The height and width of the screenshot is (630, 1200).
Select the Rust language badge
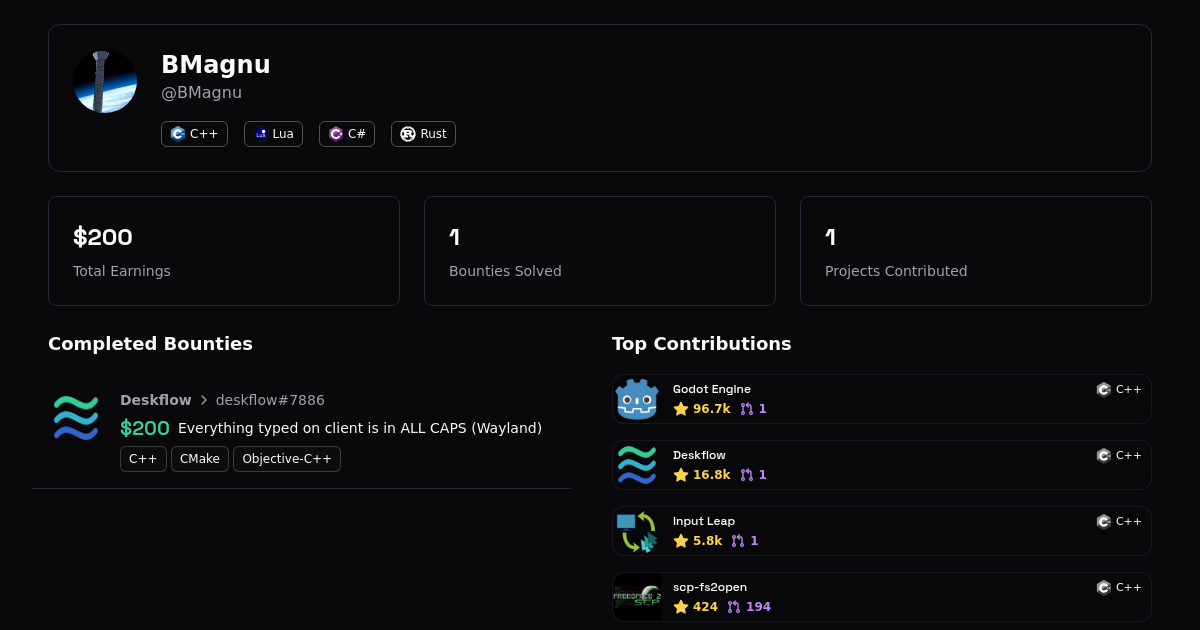click(423, 134)
